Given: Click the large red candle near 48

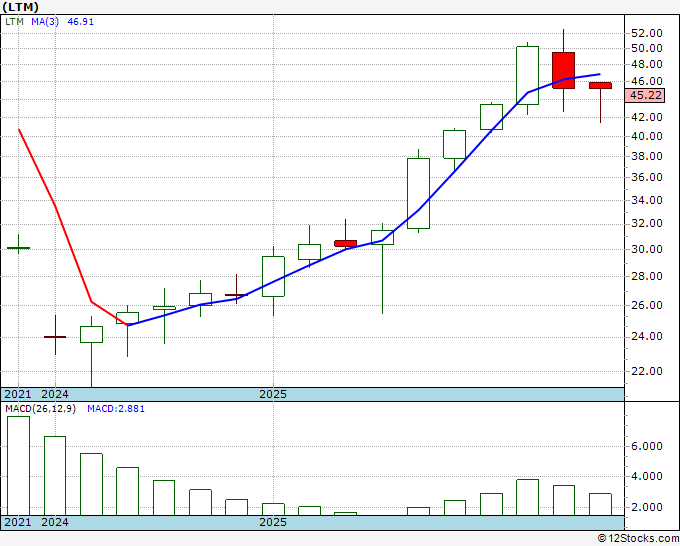Looking at the screenshot, I should pyautogui.click(x=564, y=70).
